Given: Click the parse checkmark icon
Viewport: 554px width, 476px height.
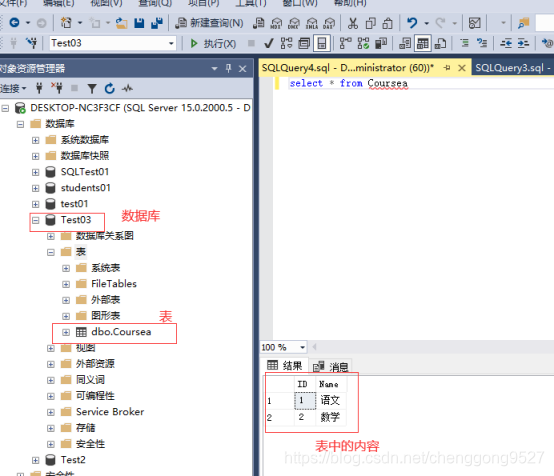Looking at the screenshot, I should [269, 43].
